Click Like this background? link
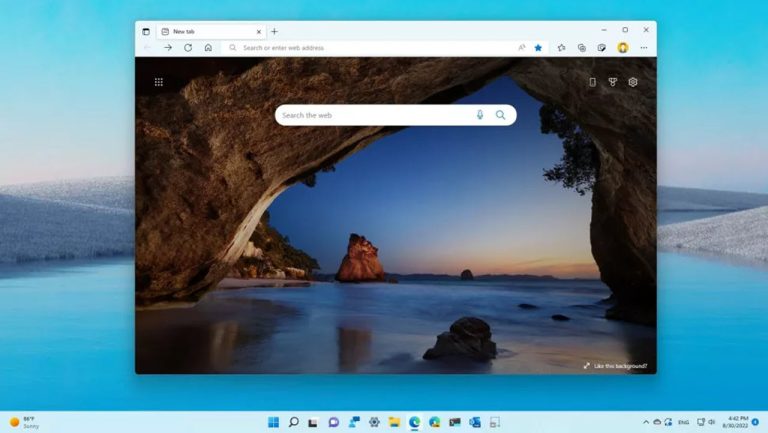The width and height of the screenshot is (768, 433). click(x=616, y=366)
